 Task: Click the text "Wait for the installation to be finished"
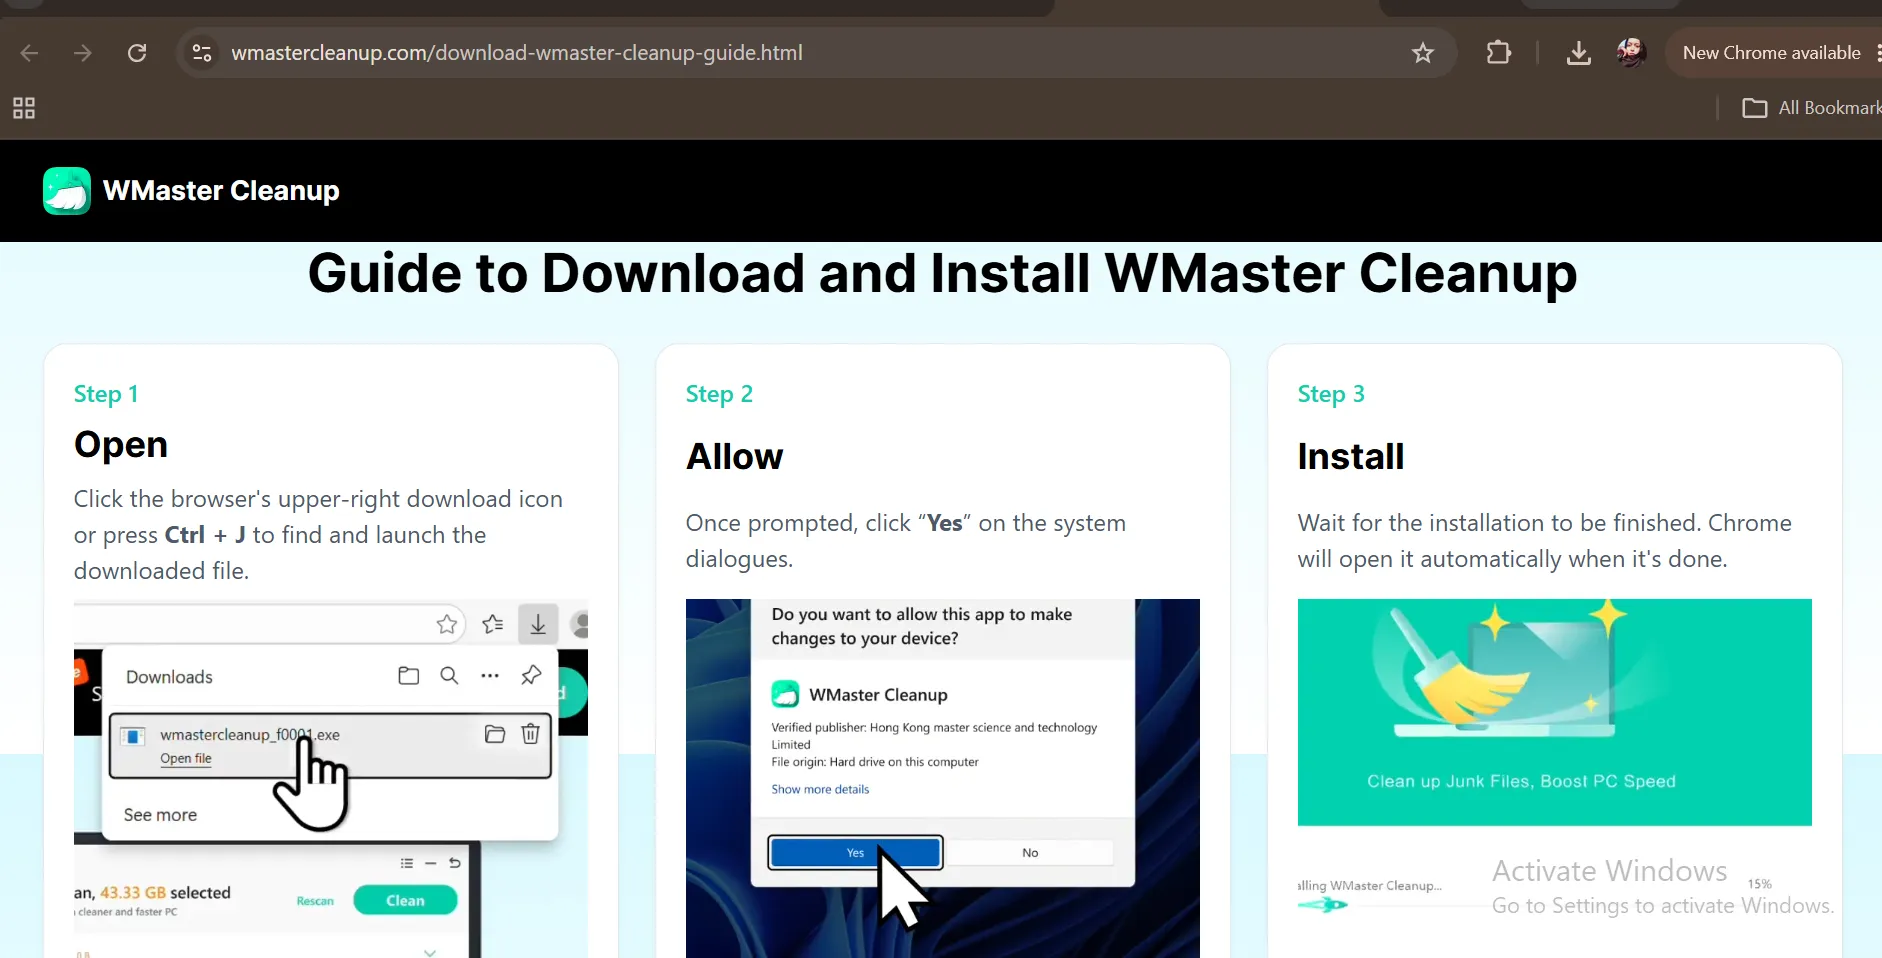(x=1499, y=523)
